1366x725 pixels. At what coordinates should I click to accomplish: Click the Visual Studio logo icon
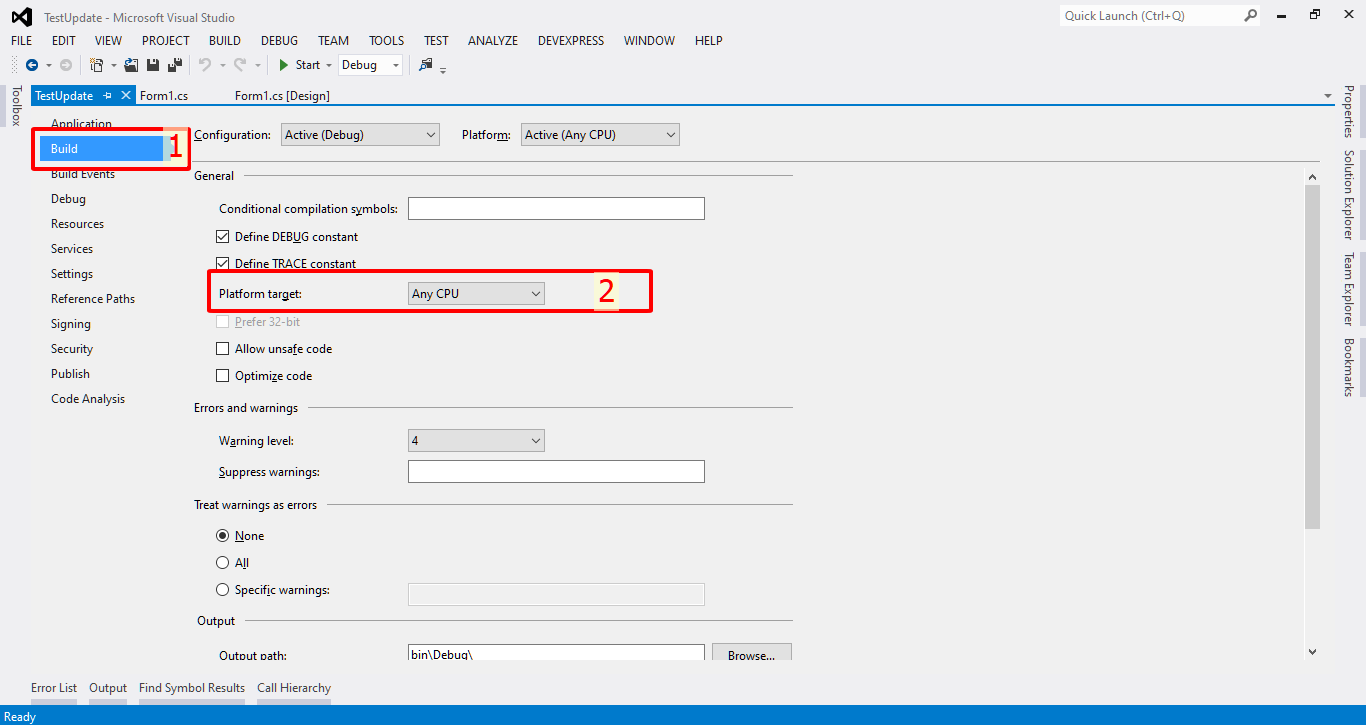(x=21, y=17)
